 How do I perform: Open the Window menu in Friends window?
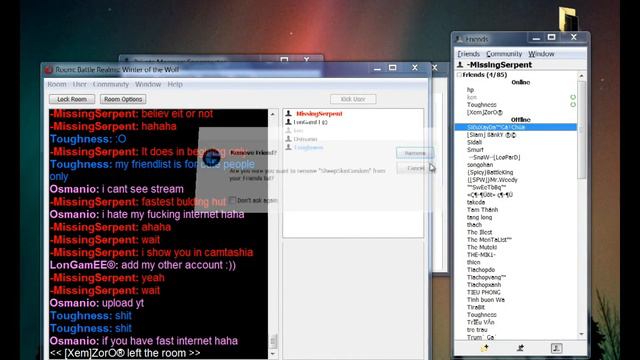pyautogui.click(x=541, y=54)
